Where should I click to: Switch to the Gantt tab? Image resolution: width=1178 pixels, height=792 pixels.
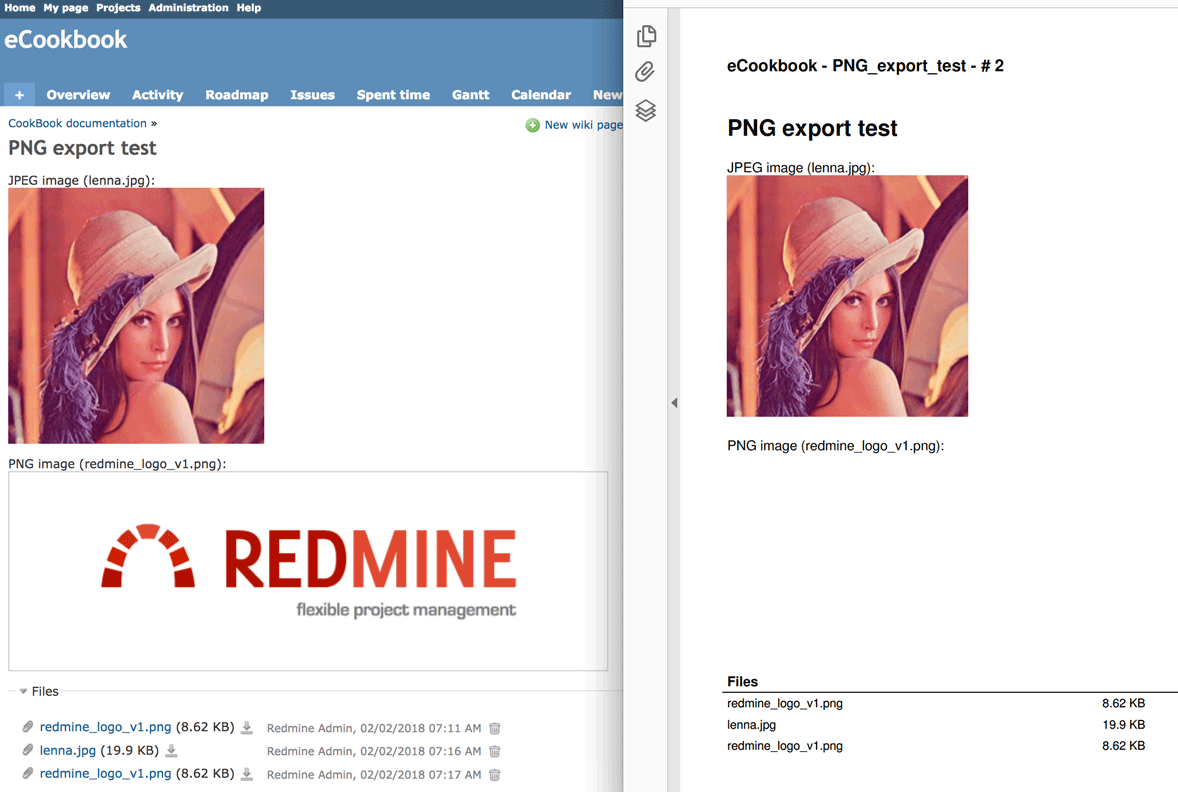[470, 95]
